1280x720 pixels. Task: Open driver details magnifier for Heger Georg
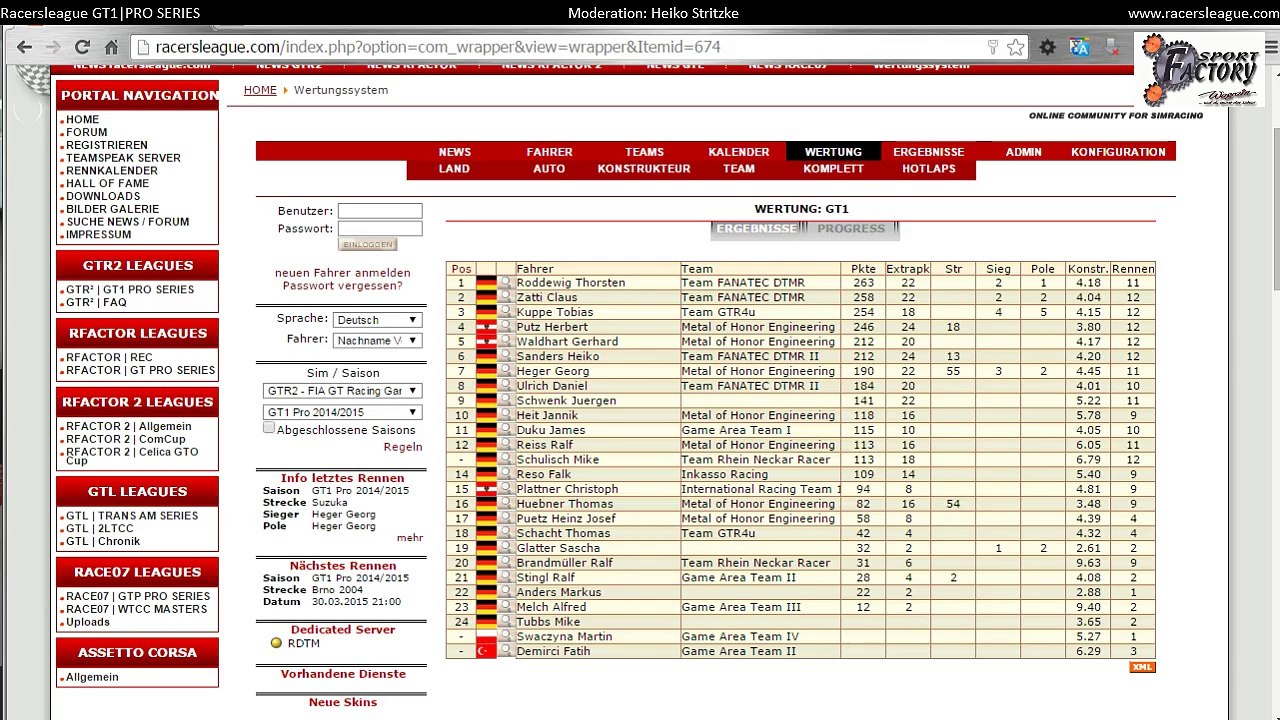(505, 371)
